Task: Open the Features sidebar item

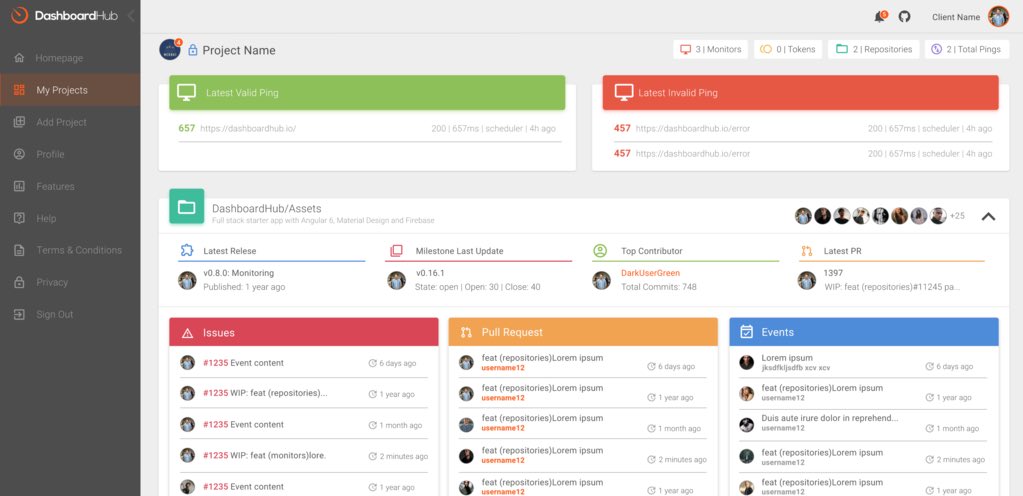Action: click(70, 186)
